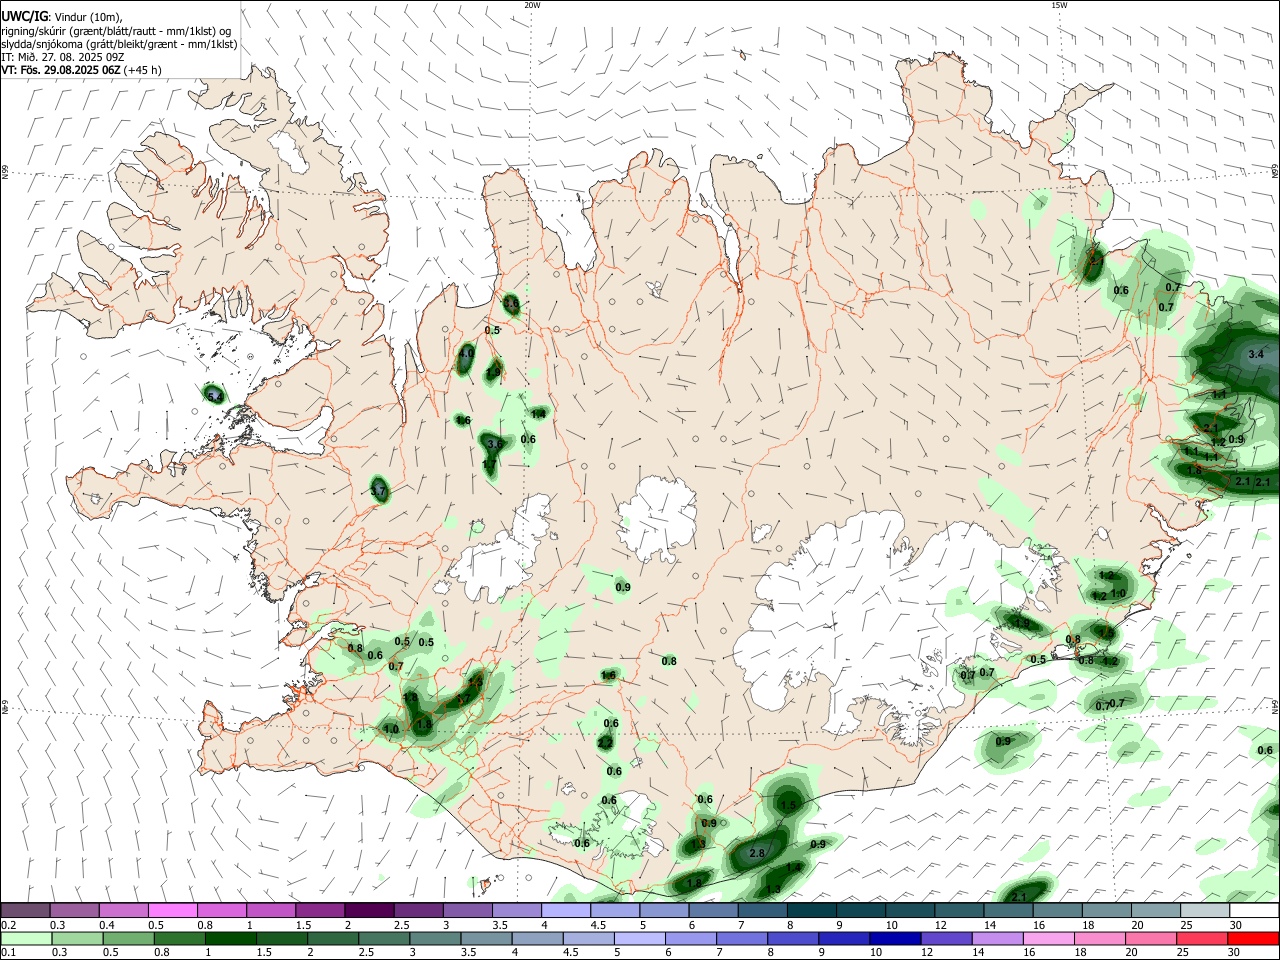The width and height of the screenshot is (1280, 960).
Task: Select the initial-time line 'IT: Mið. 27. 08. 2025 09Z'
Action: [61, 57]
